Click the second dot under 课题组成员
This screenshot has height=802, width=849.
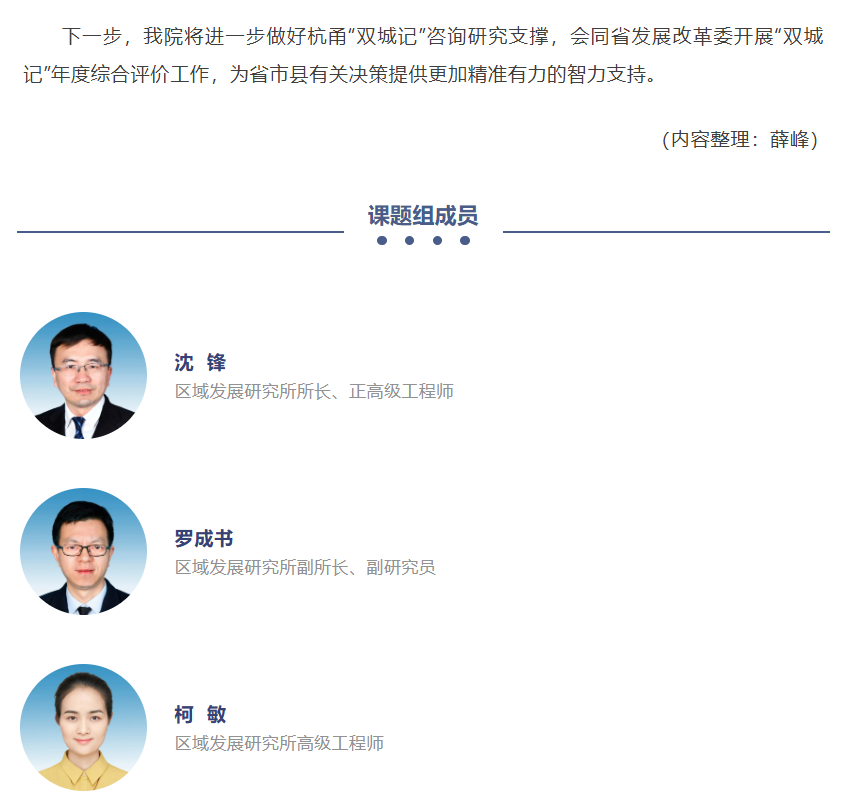click(409, 240)
